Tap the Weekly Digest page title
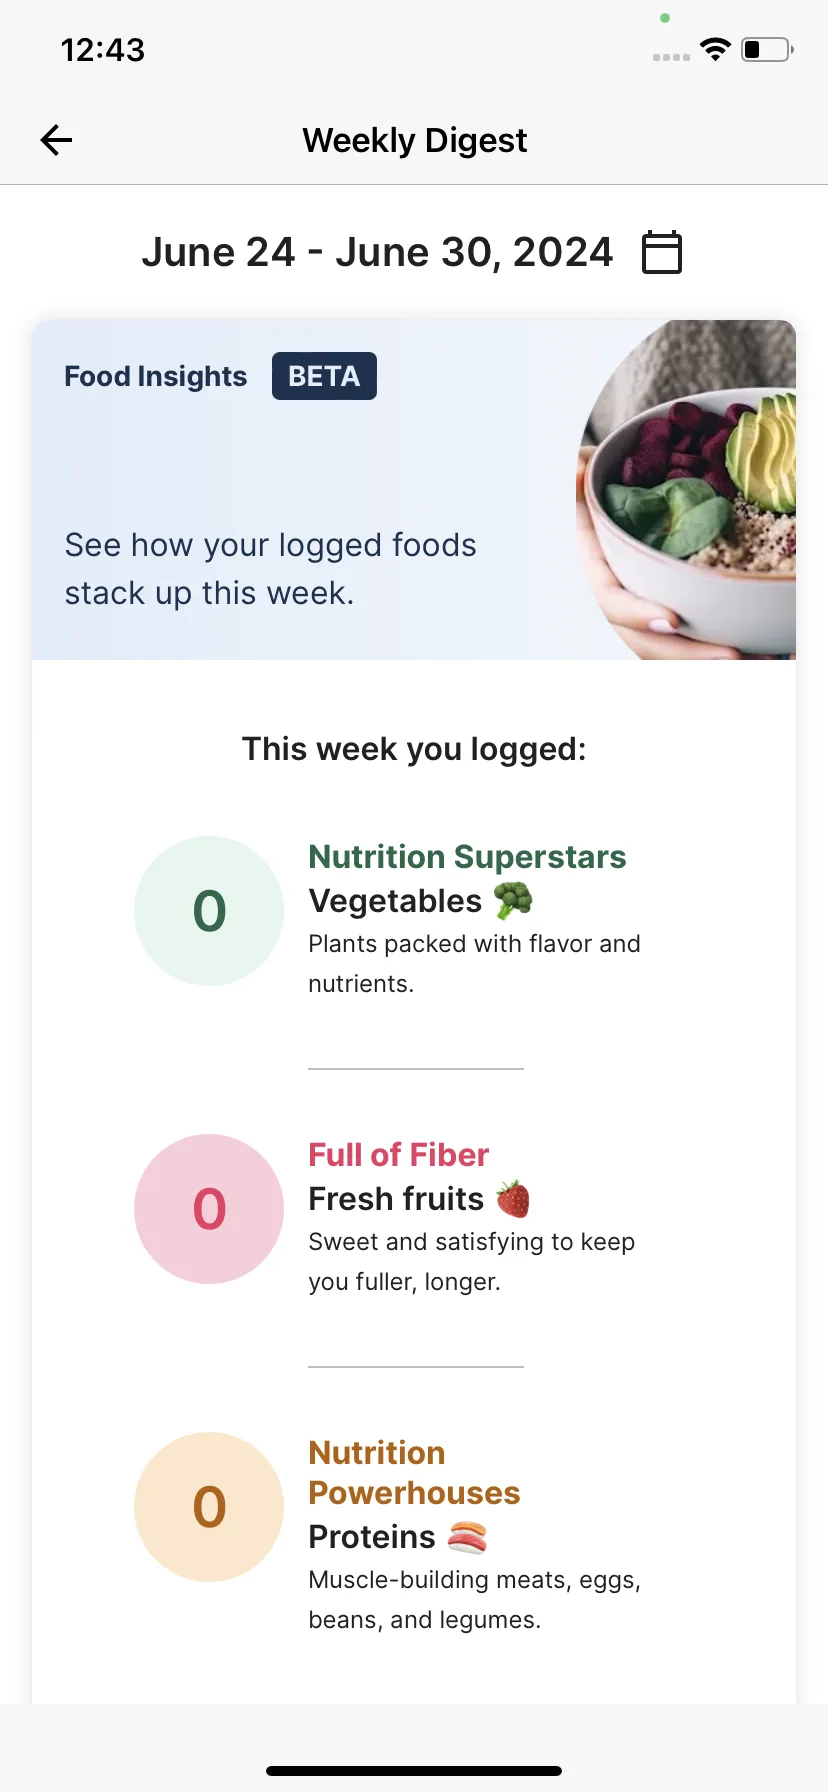828x1792 pixels. pyautogui.click(x=414, y=141)
